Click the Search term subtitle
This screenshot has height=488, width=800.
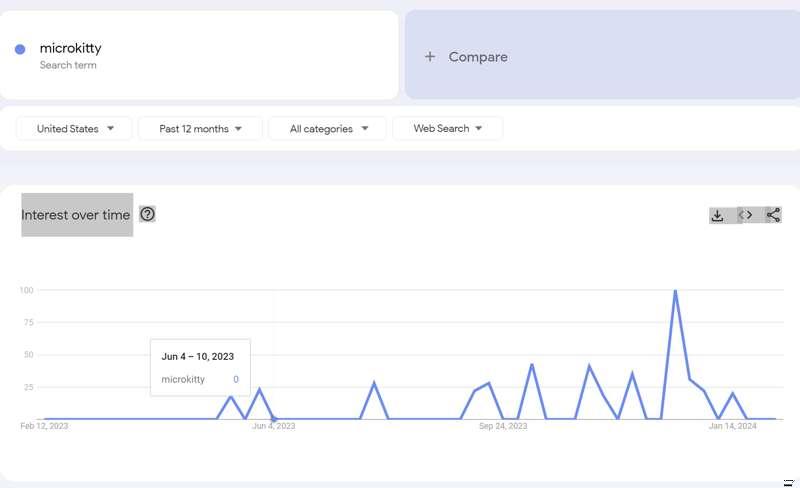coord(68,65)
